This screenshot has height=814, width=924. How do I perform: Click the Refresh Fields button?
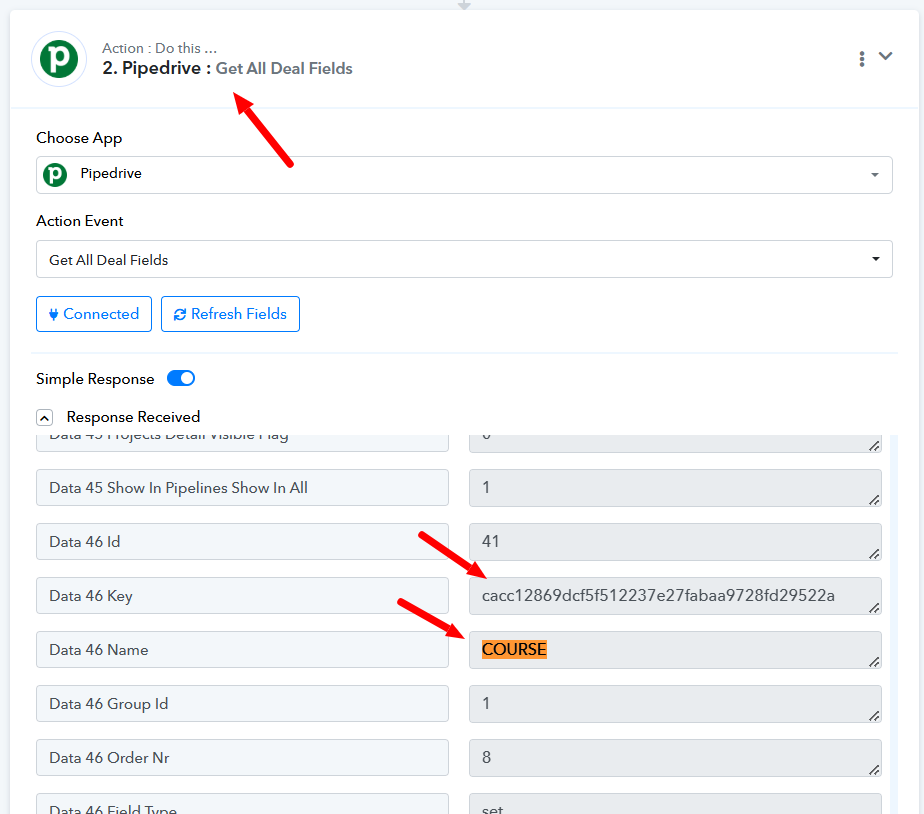click(230, 314)
